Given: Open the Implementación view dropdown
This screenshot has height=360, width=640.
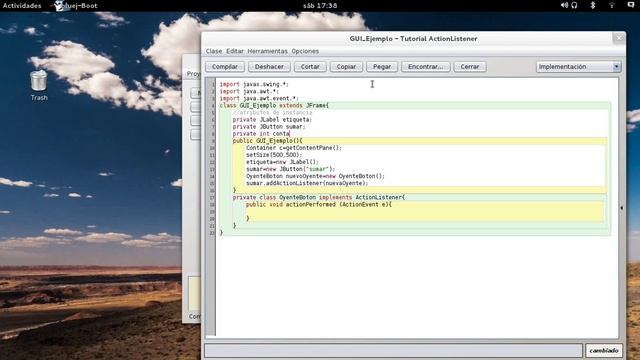Looking at the screenshot, I should [x=578, y=67].
